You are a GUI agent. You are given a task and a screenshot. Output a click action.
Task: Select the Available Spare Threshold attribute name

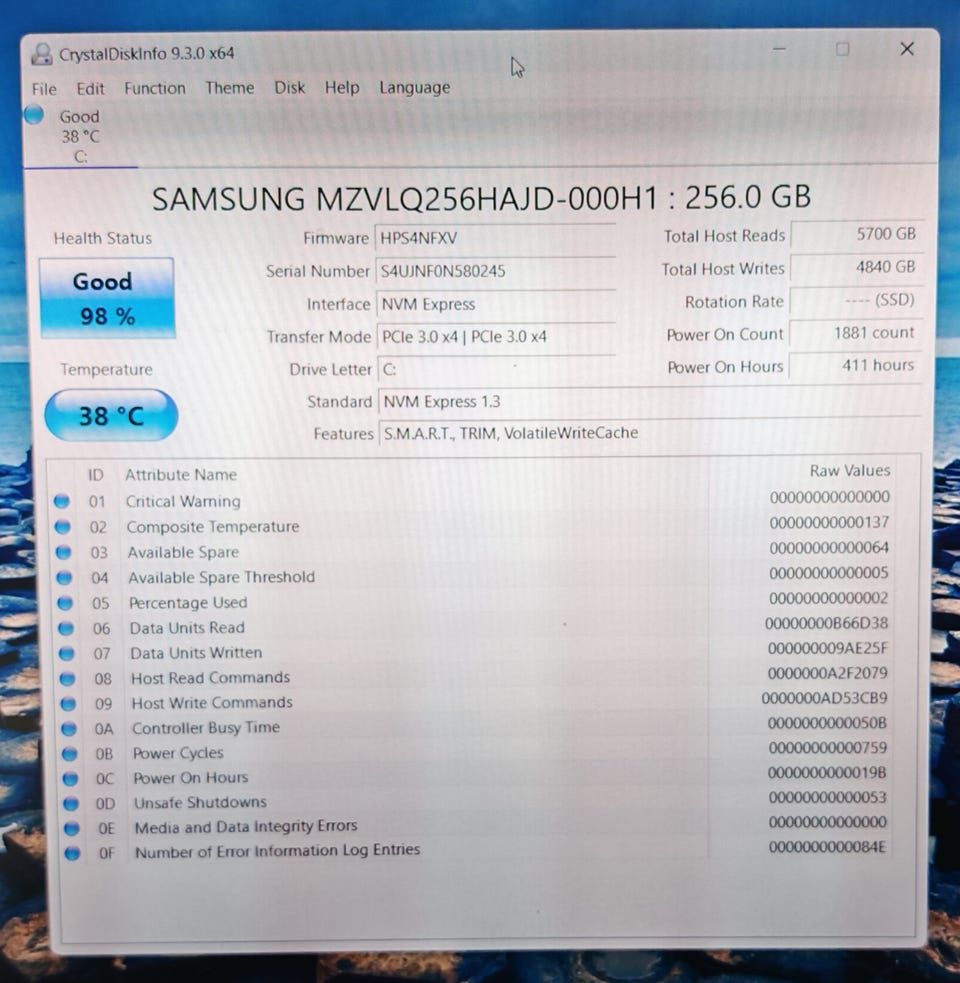point(222,577)
